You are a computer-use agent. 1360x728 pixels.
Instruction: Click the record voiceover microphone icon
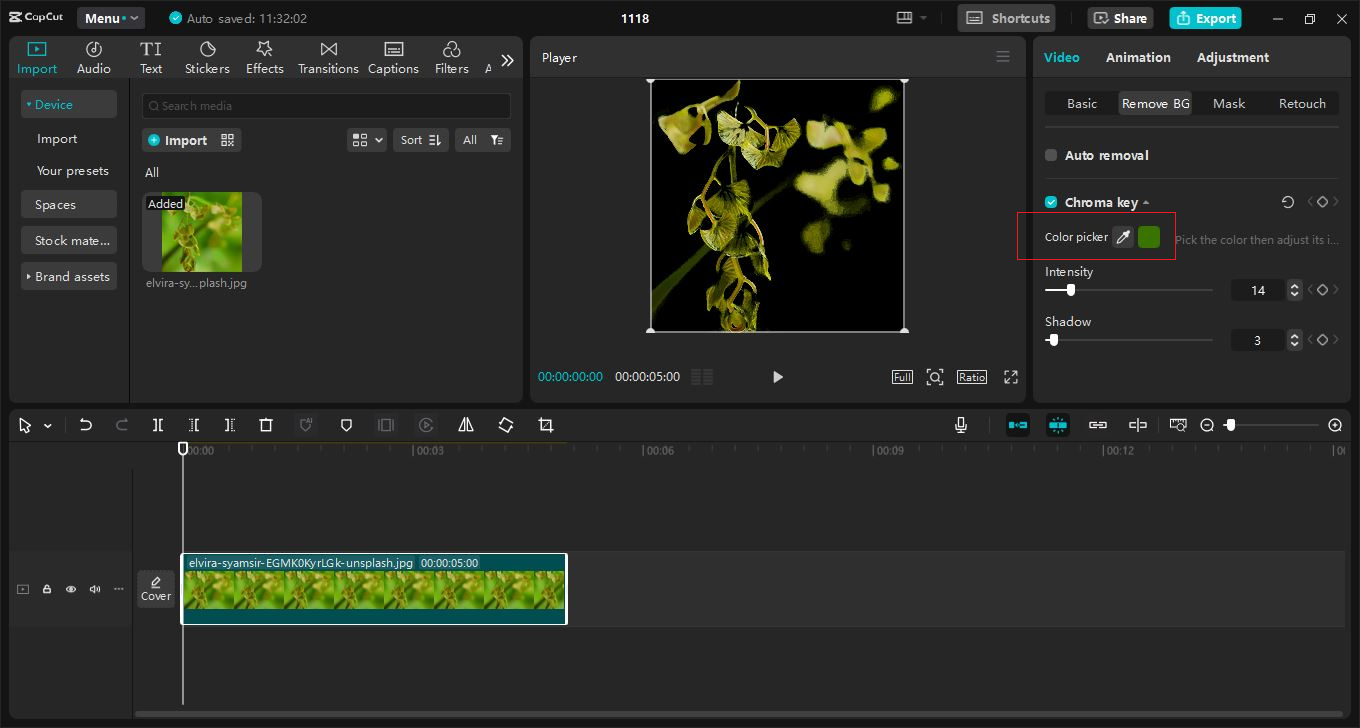[961, 425]
